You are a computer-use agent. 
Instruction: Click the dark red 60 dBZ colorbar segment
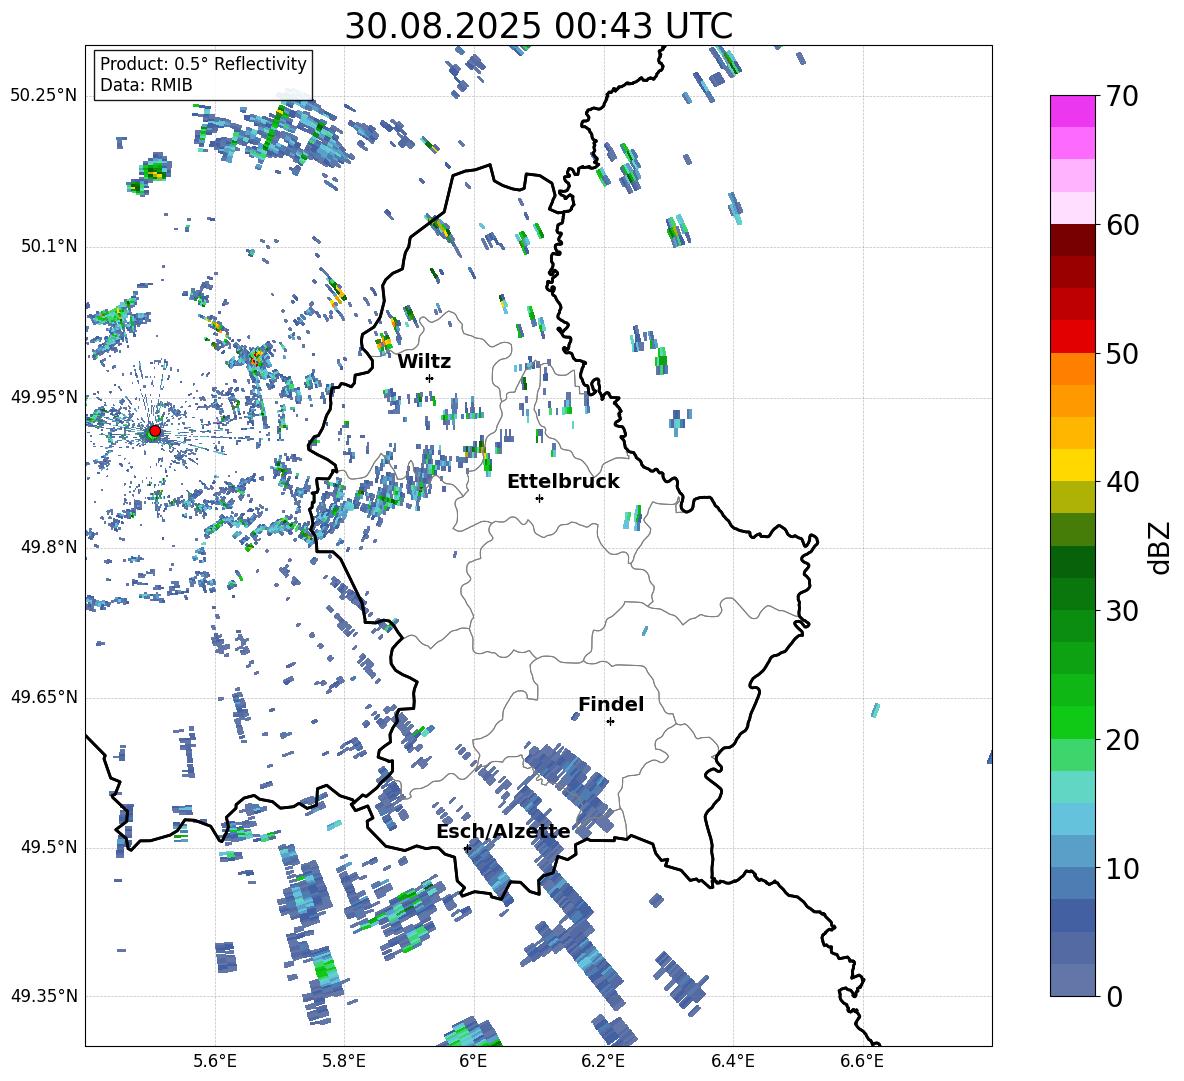(x=1072, y=240)
